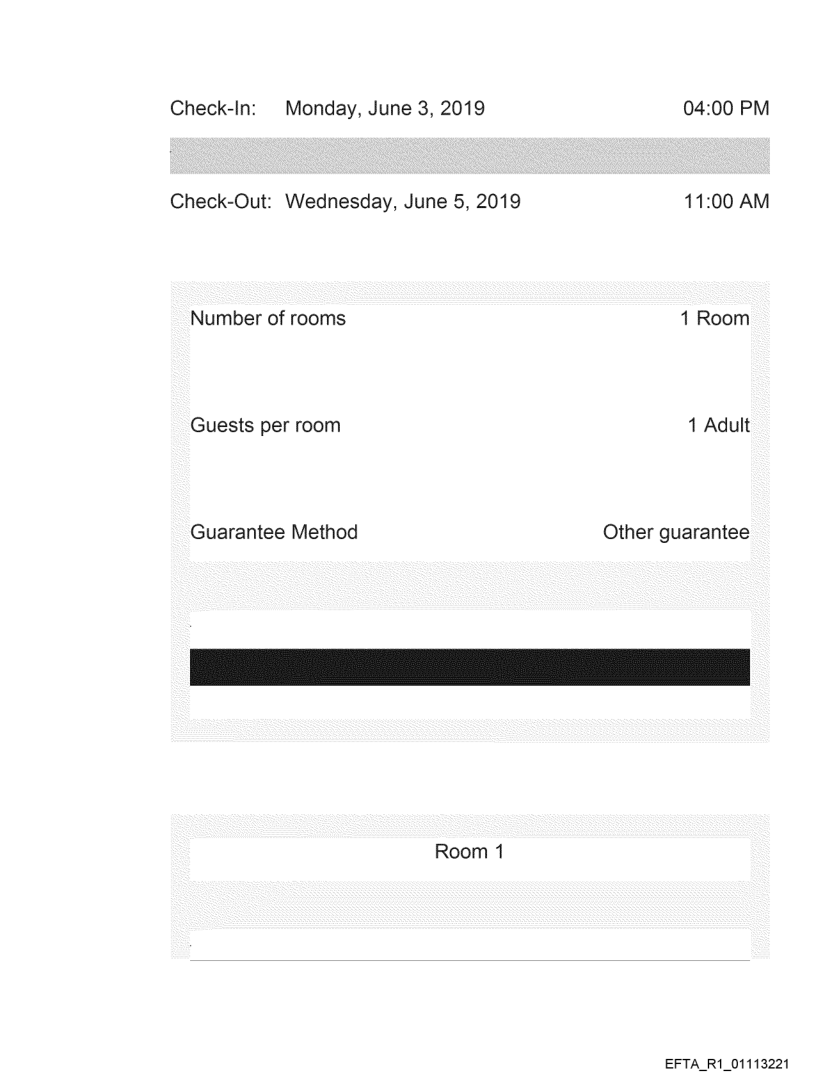This screenshot has height=1073, width=816.
Task: Click the empty white row beneath Room 1
Action: 470,943
